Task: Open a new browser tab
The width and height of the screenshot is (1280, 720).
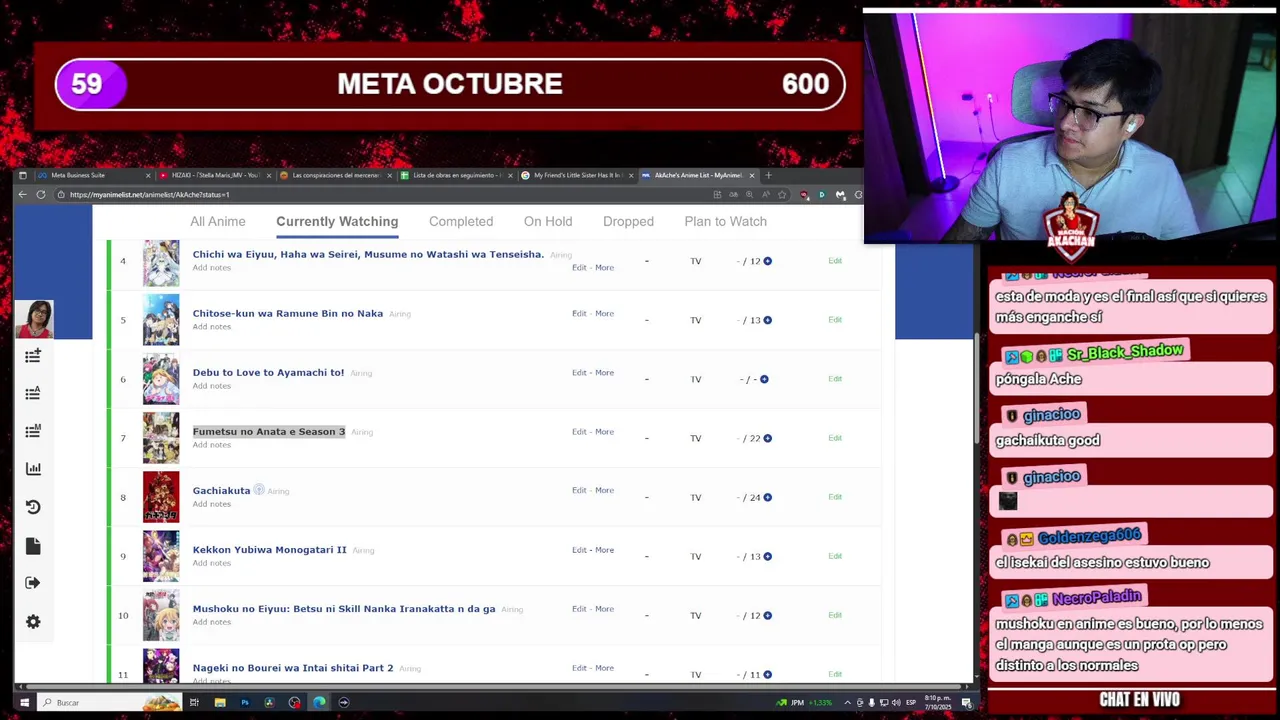Action: pos(768,175)
